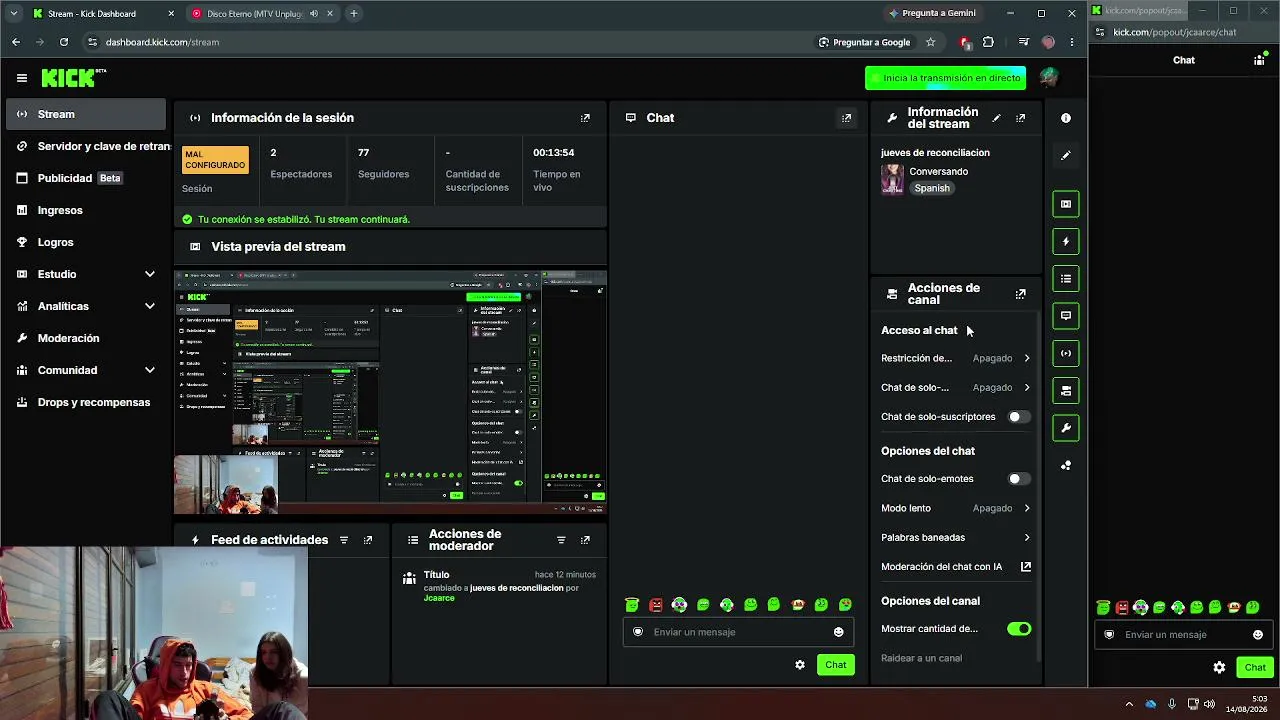Pop out the Información de la sesión panel
Screen dimensions: 1280x720
pyautogui.click(x=585, y=118)
